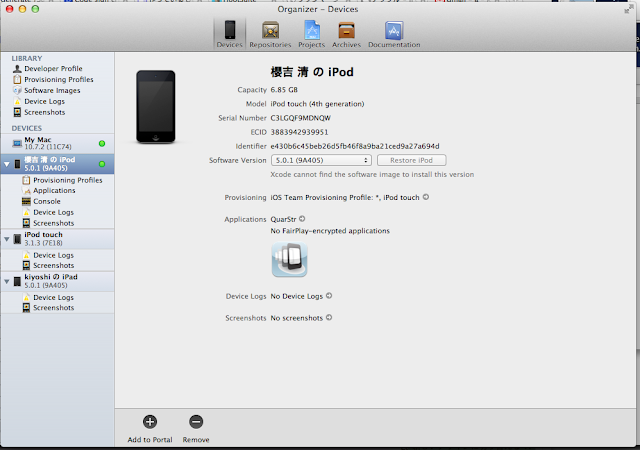The width and height of the screenshot is (640, 450).
Task: Click the QuarStr application icon
Action: click(289, 260)
